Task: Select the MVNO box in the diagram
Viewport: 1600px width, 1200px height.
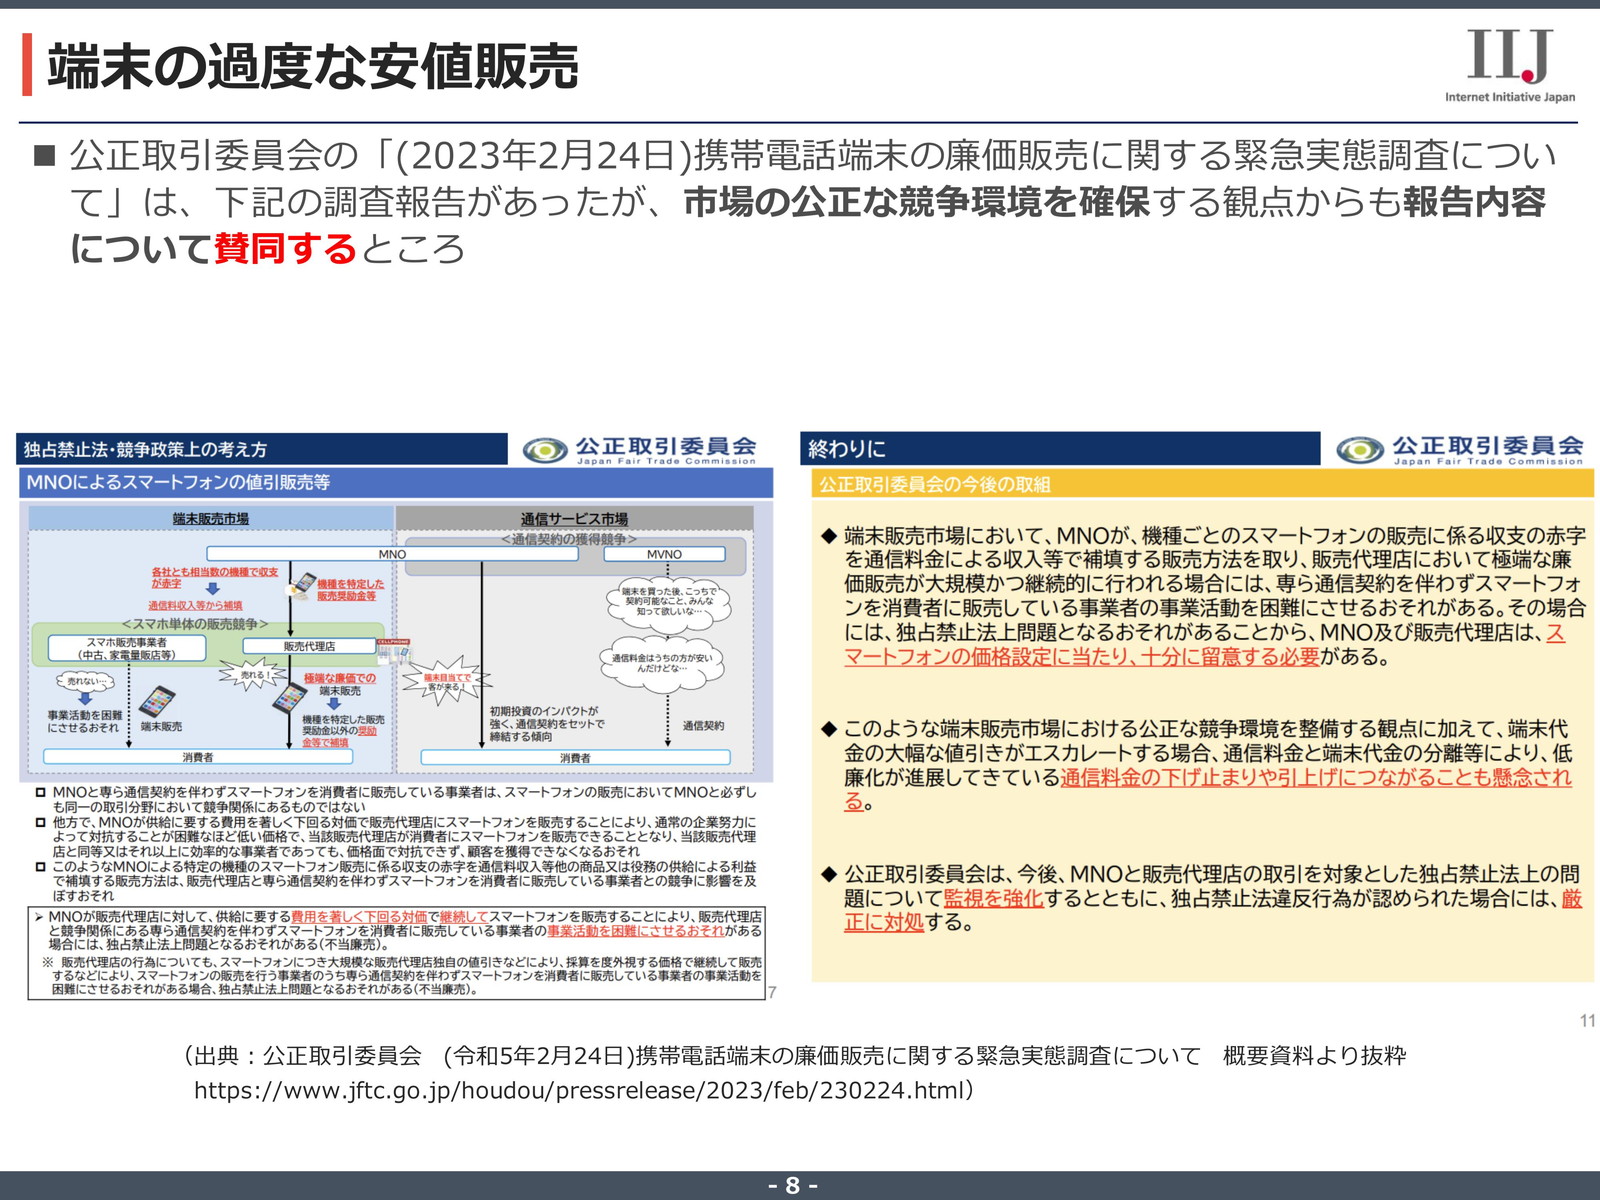Action: 664,554
